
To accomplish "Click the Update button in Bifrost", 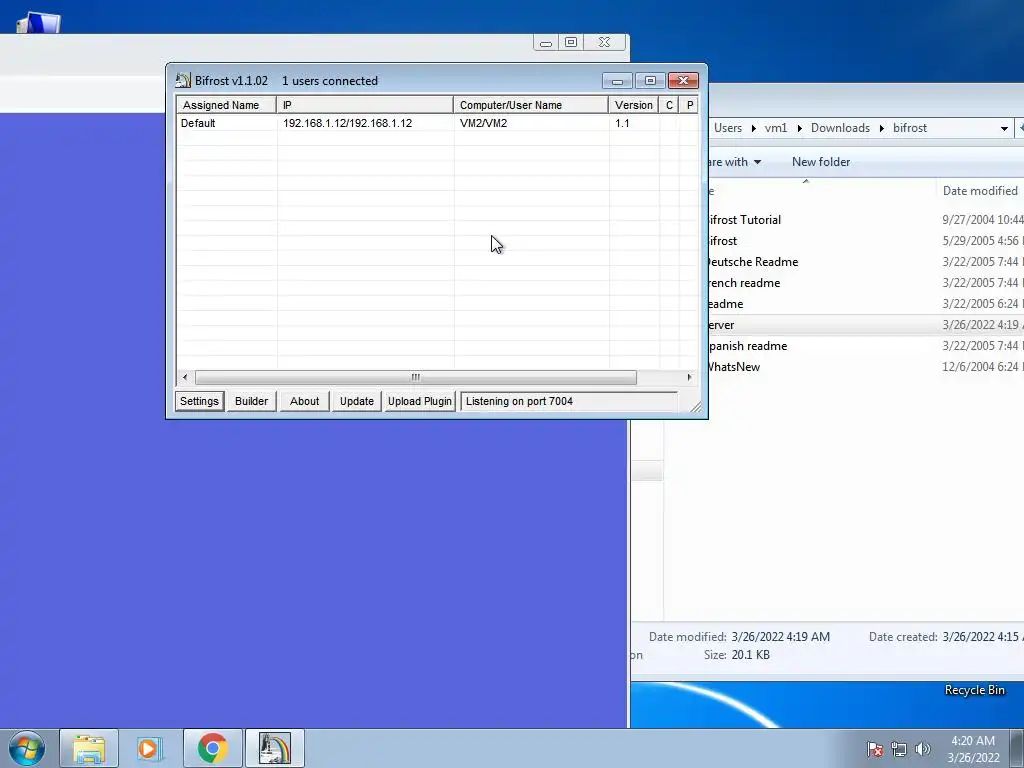I will coord(357,401).
